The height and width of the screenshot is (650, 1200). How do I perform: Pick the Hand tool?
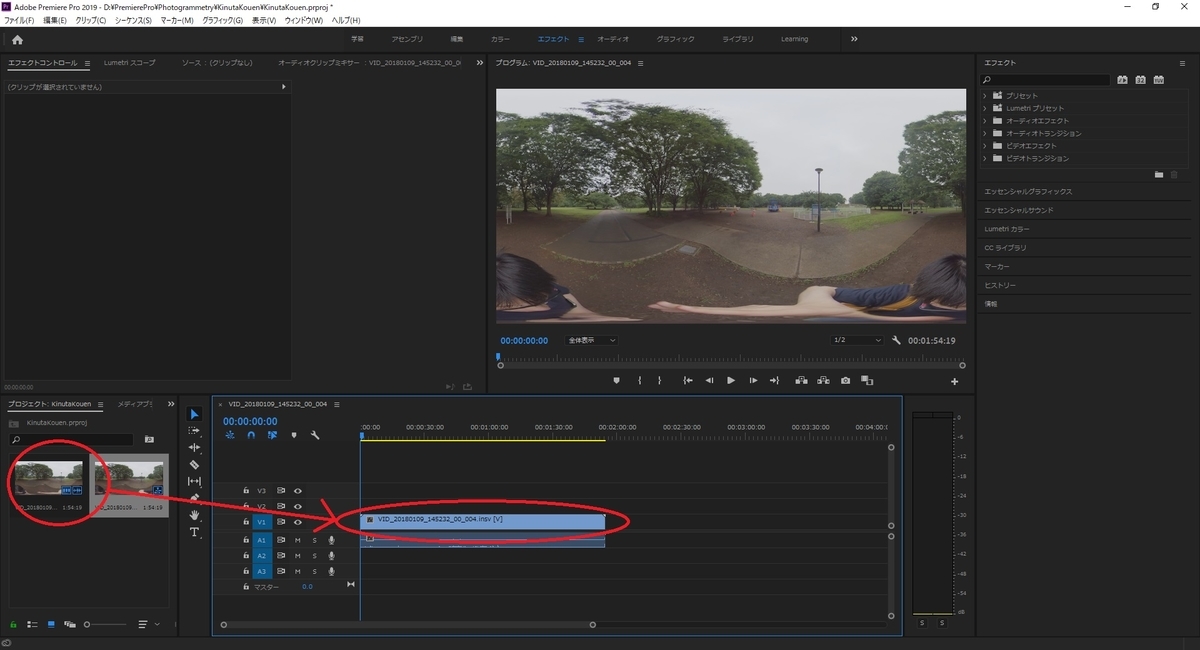click(194, 515)
